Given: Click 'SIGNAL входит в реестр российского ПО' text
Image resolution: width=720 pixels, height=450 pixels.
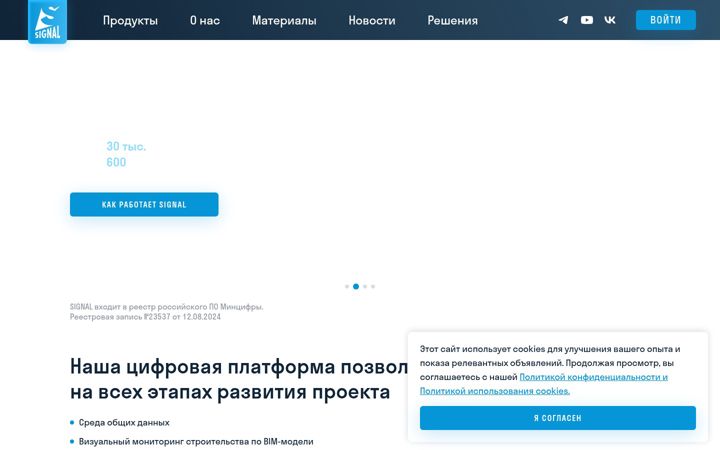Looking at the screenshot, I should coord(166,306).
